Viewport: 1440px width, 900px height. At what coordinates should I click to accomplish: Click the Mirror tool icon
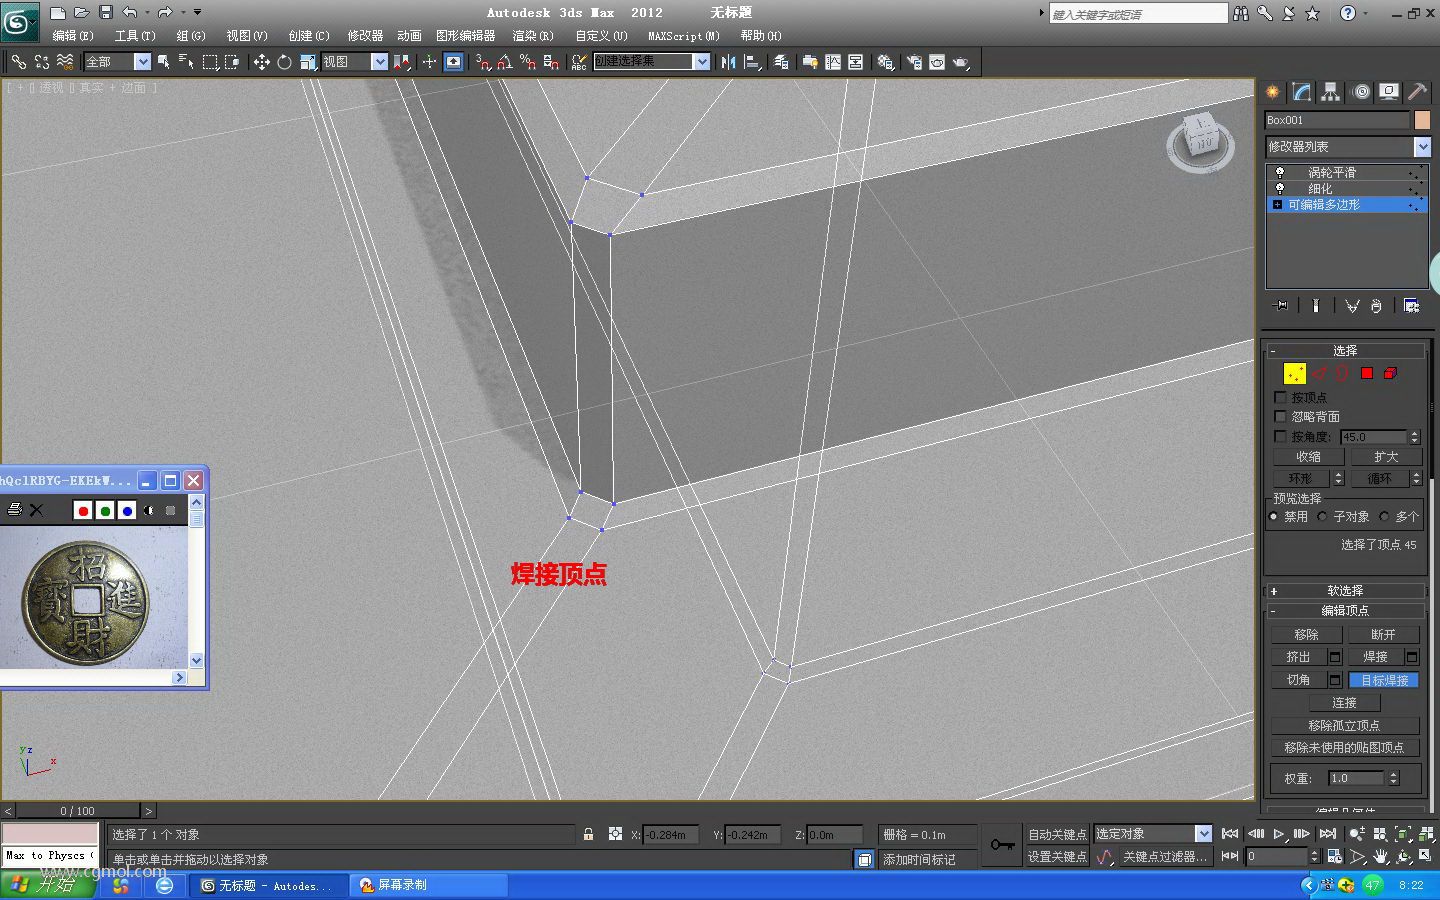click(728, 62)
